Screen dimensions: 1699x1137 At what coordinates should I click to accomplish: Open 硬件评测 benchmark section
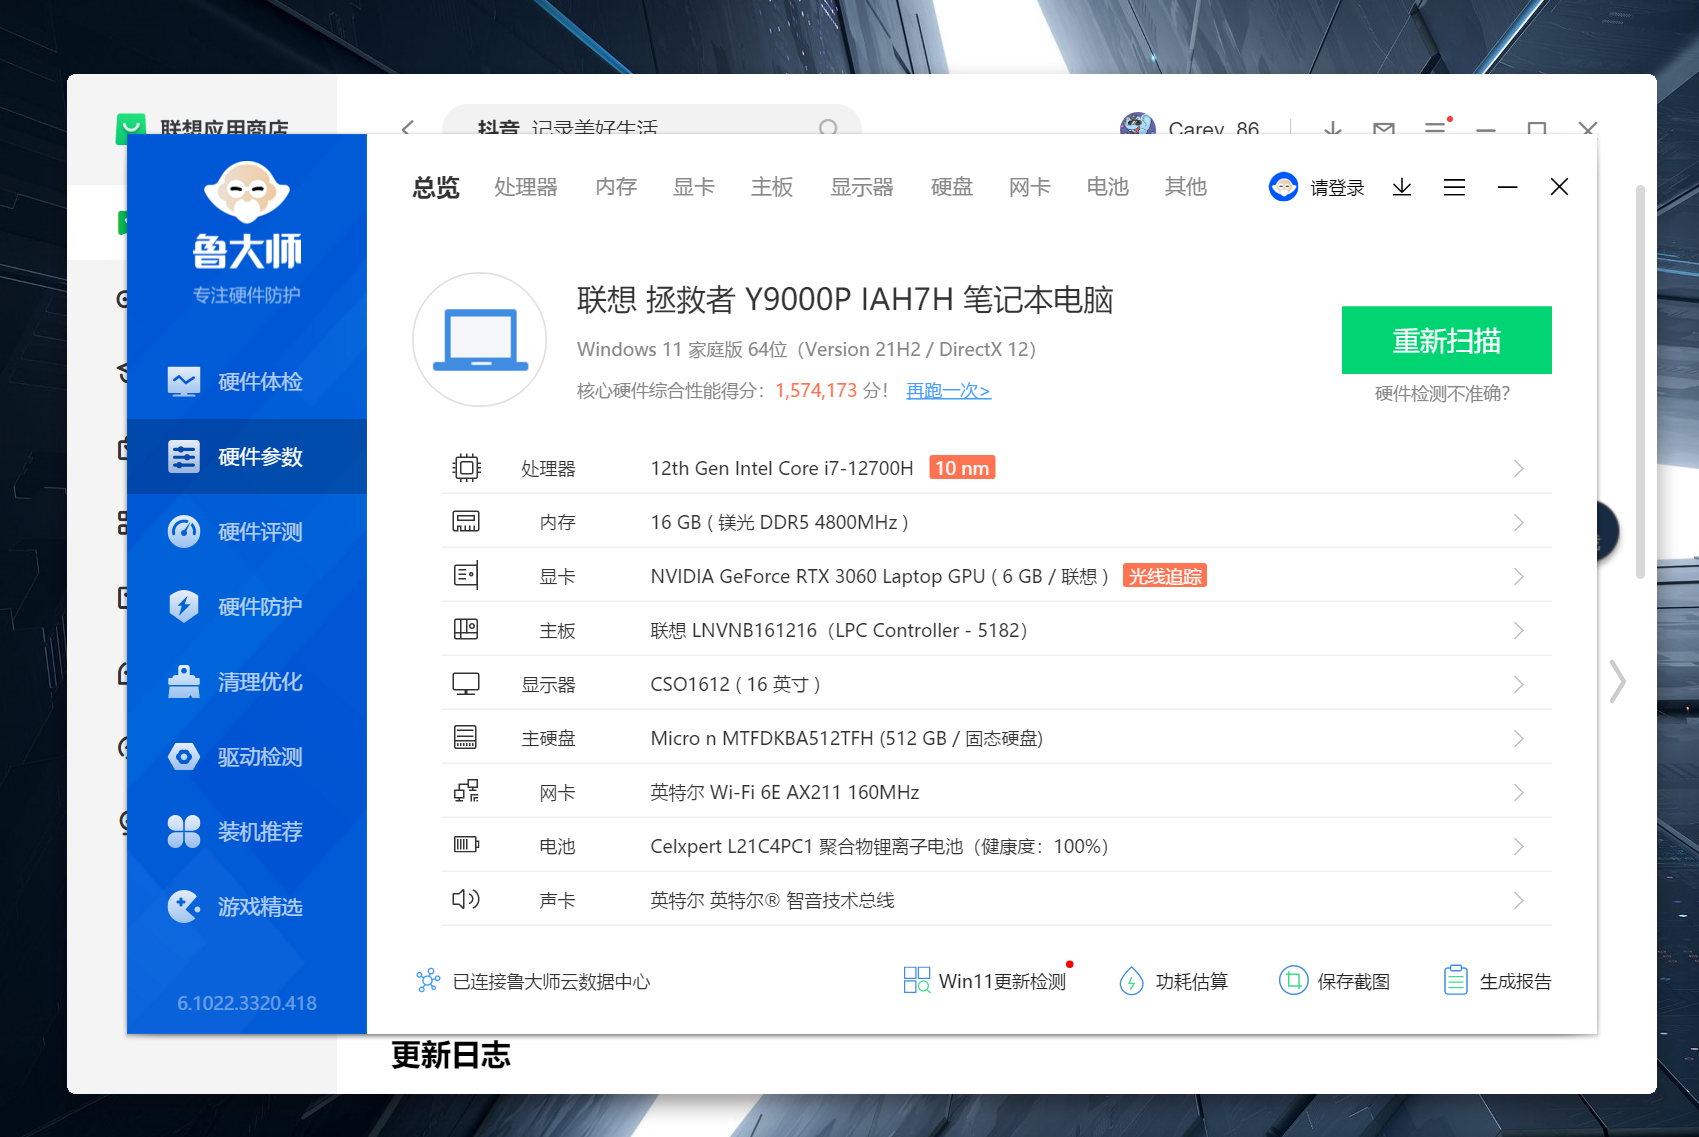point(247,531)
